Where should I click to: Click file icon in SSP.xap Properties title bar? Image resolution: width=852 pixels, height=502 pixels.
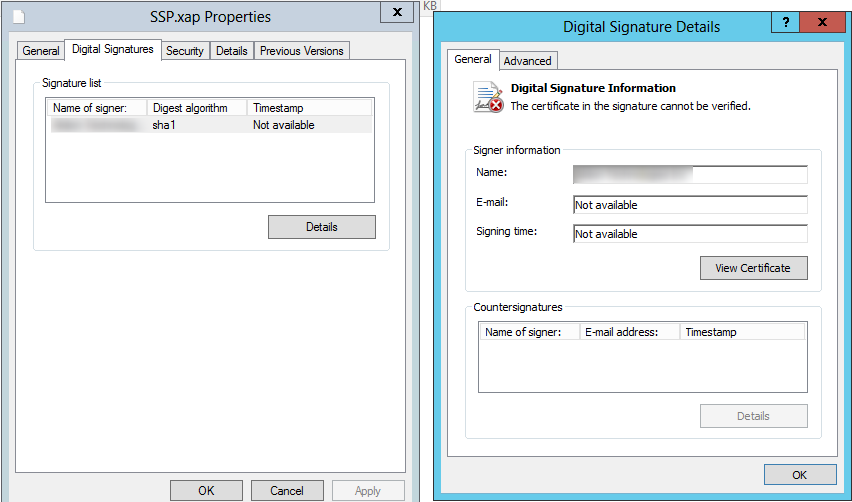(19, 16)
